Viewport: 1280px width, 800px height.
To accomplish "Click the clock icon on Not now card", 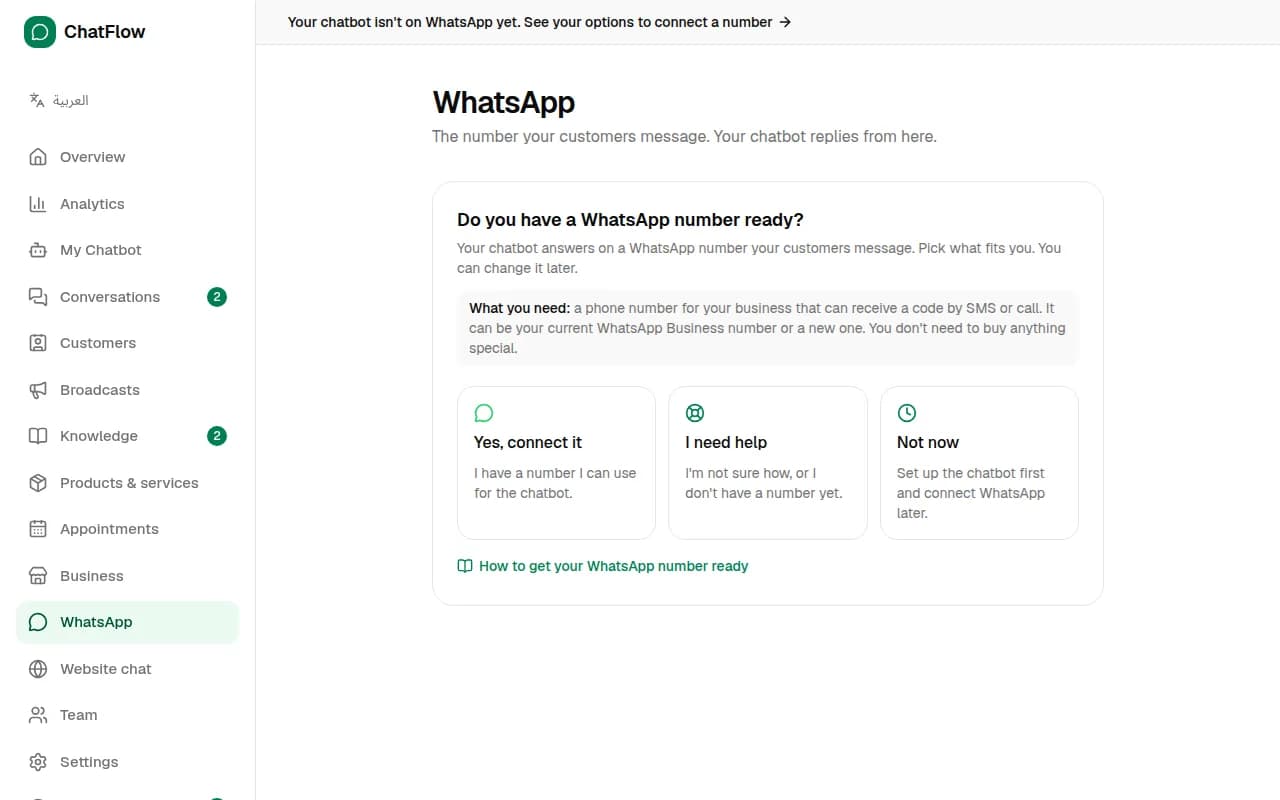I will 907,413.
